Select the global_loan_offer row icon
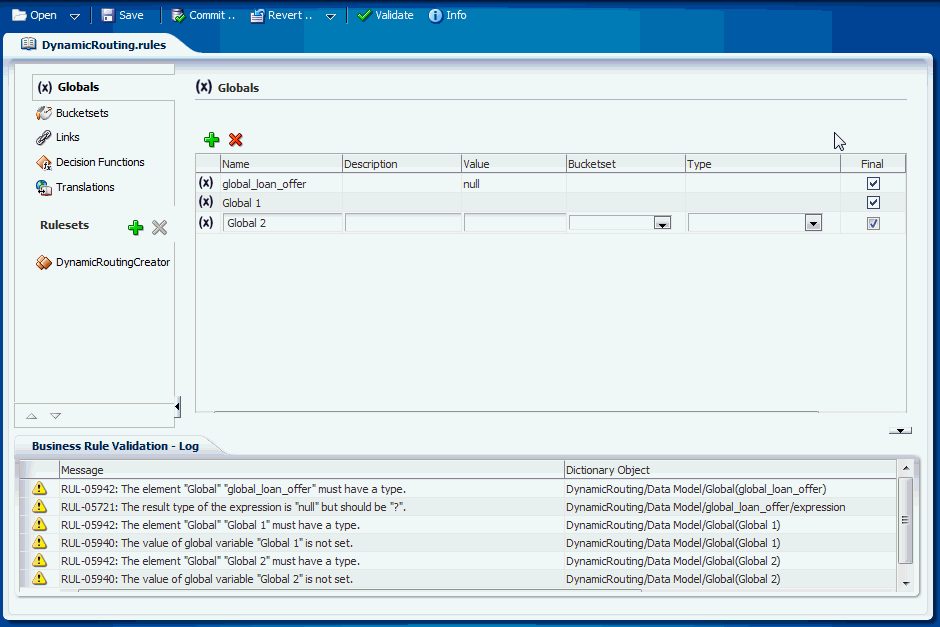The height and width of the screenshot is (627, 940). [x=206, y=183]
